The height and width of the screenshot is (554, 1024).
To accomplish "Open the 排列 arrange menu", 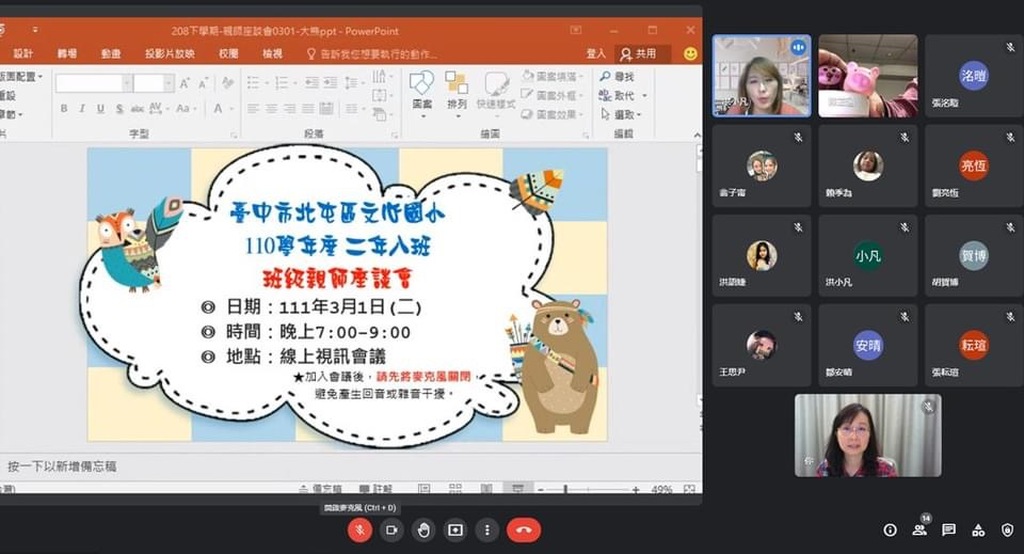I will pyautogui.click(x=456, y=93).
